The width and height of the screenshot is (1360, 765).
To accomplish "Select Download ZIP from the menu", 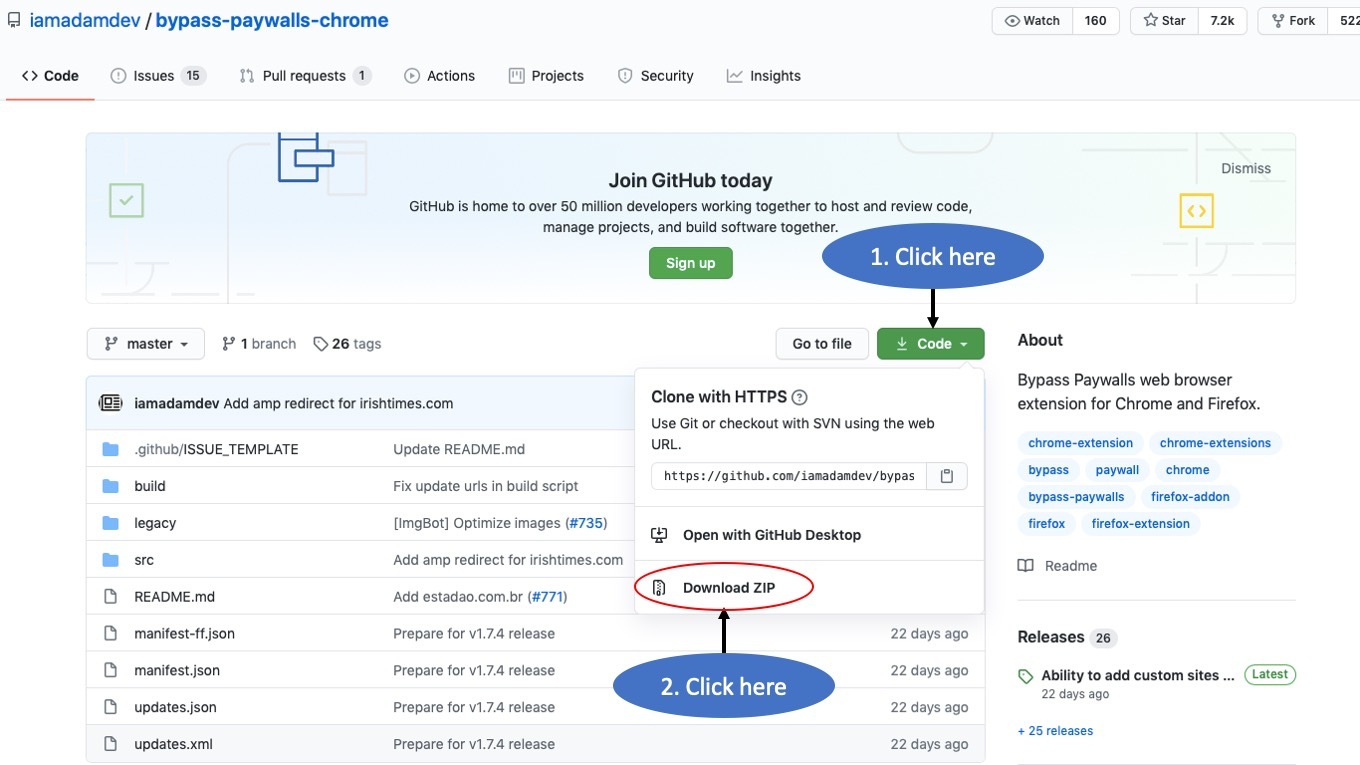I will pyautogui.click(x=728, y=588).
